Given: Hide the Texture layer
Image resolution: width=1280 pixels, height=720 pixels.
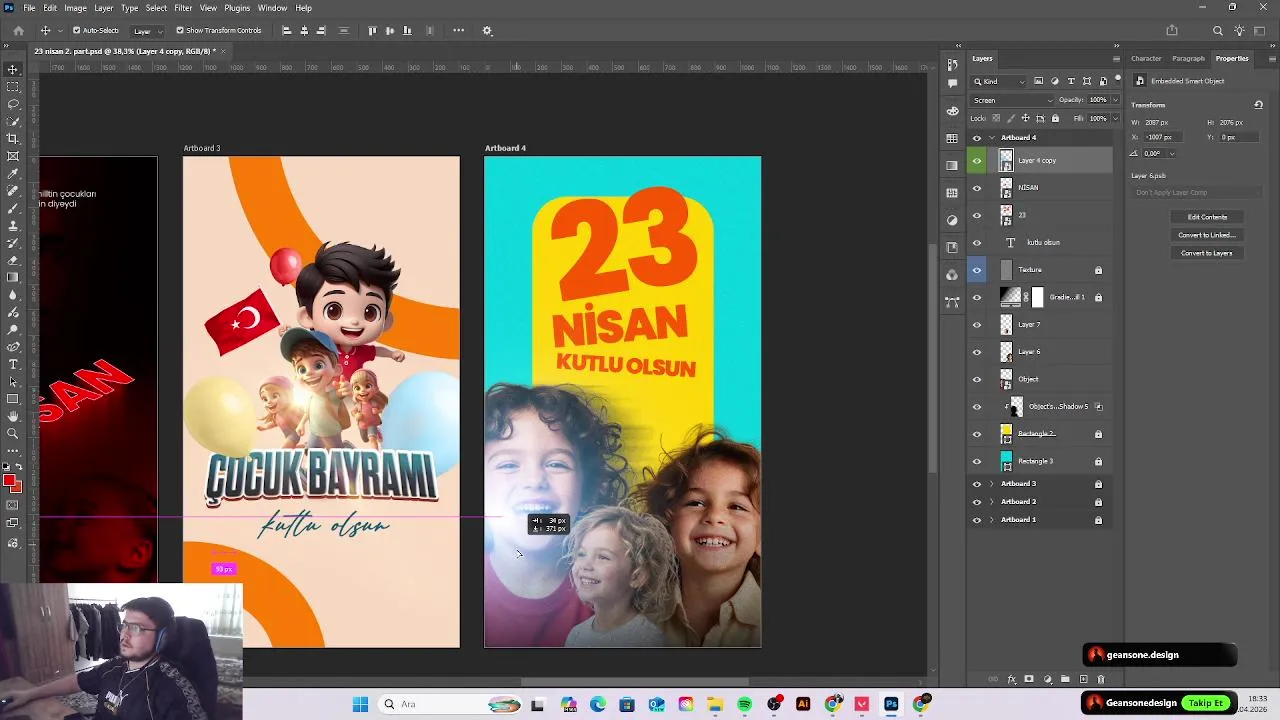Looking at the screenshot, I should tap(977, 270).
